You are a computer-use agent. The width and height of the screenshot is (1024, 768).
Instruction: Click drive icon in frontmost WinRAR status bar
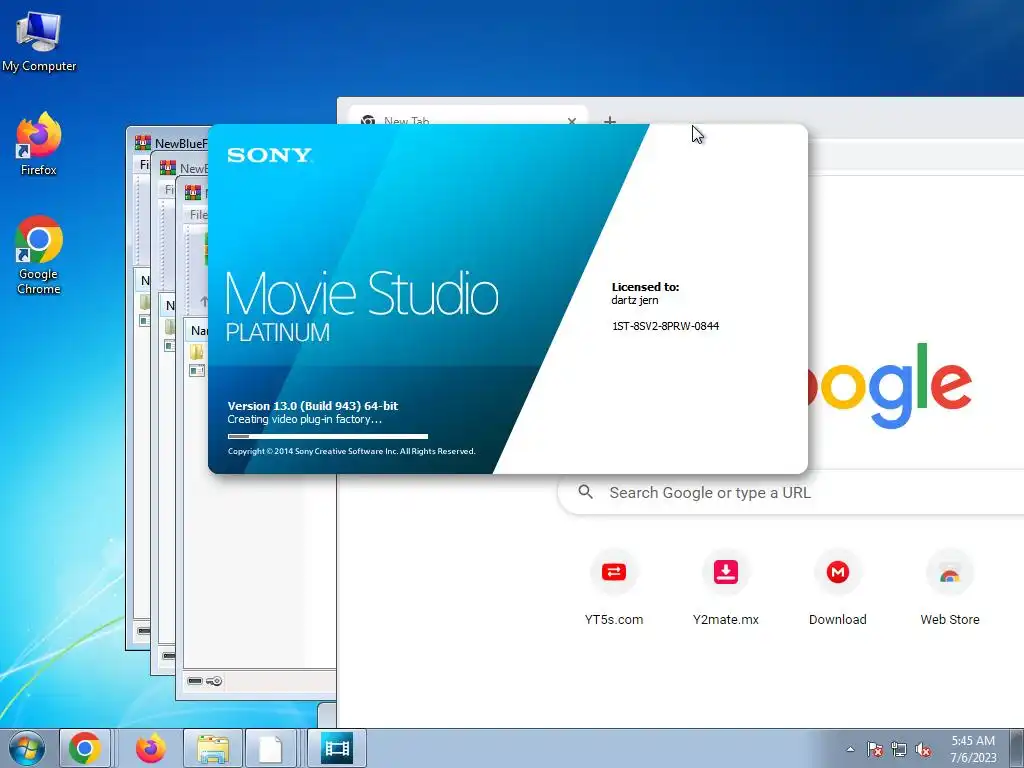pyautogui.click(x=195, y=681)
